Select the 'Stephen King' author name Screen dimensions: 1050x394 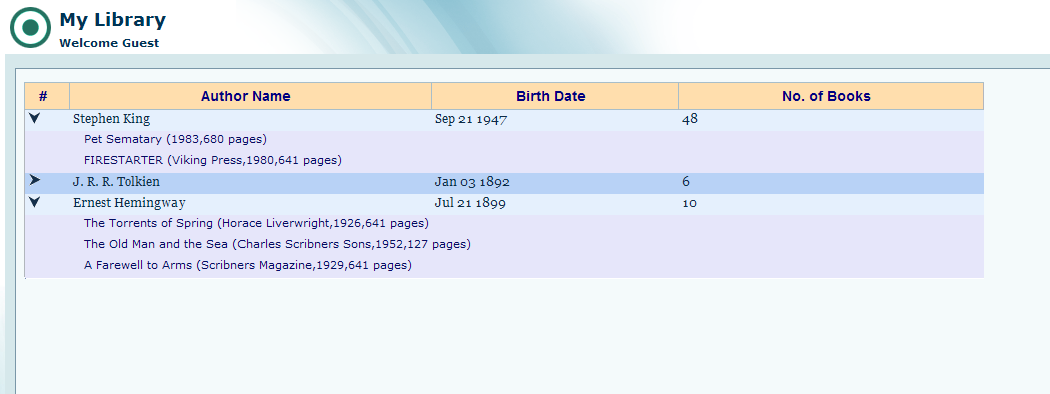coord(111,119)
